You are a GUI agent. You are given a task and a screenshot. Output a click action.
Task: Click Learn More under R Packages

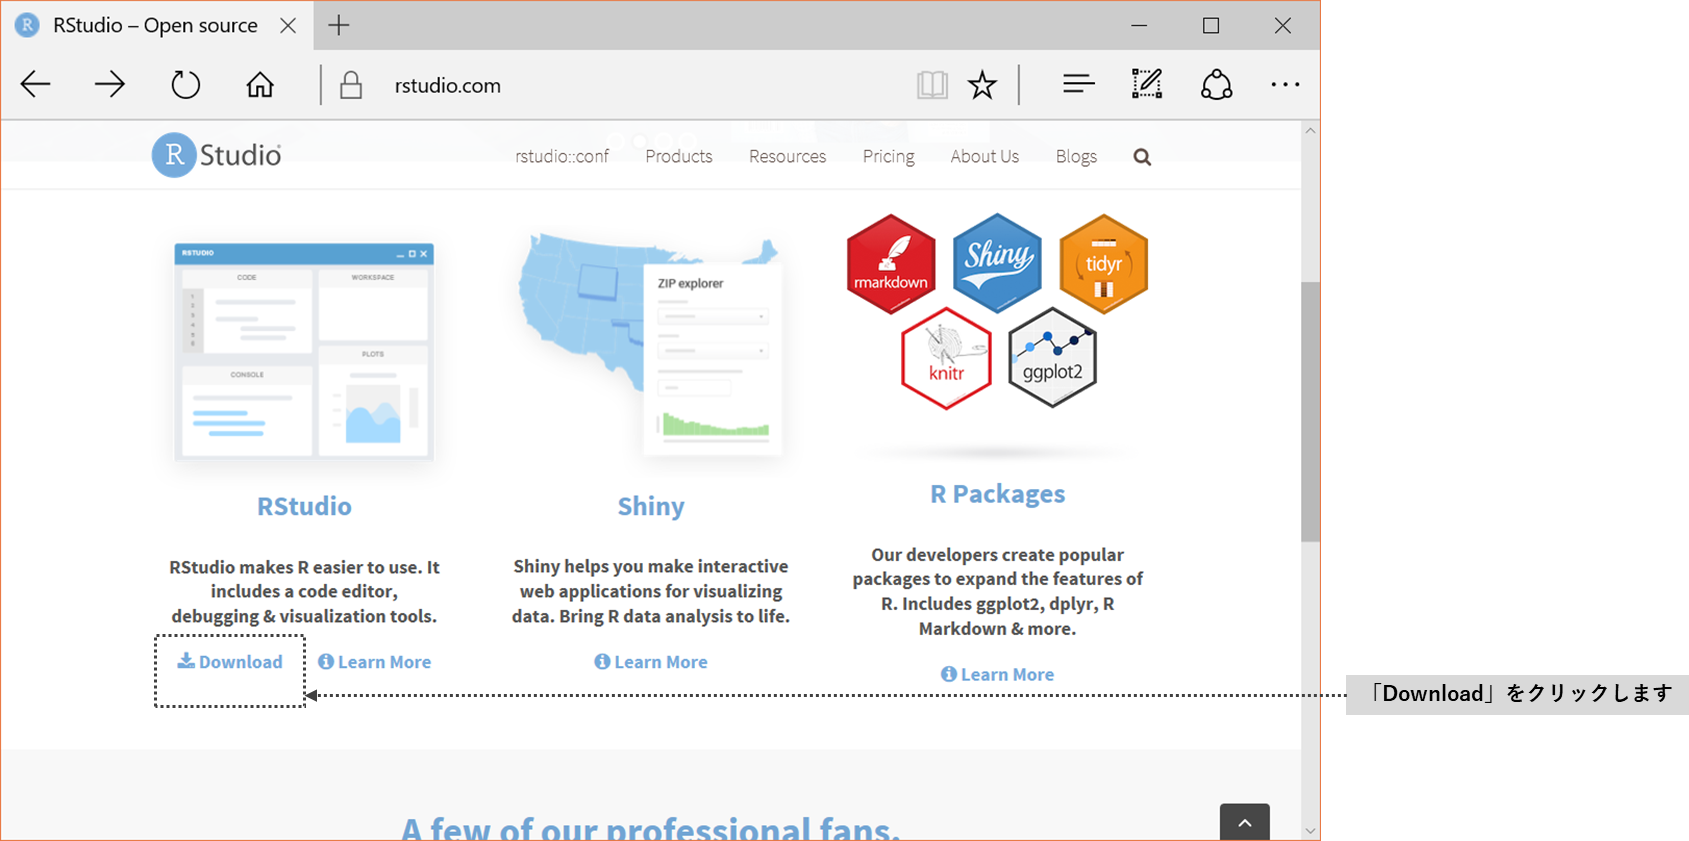[997, 675]
